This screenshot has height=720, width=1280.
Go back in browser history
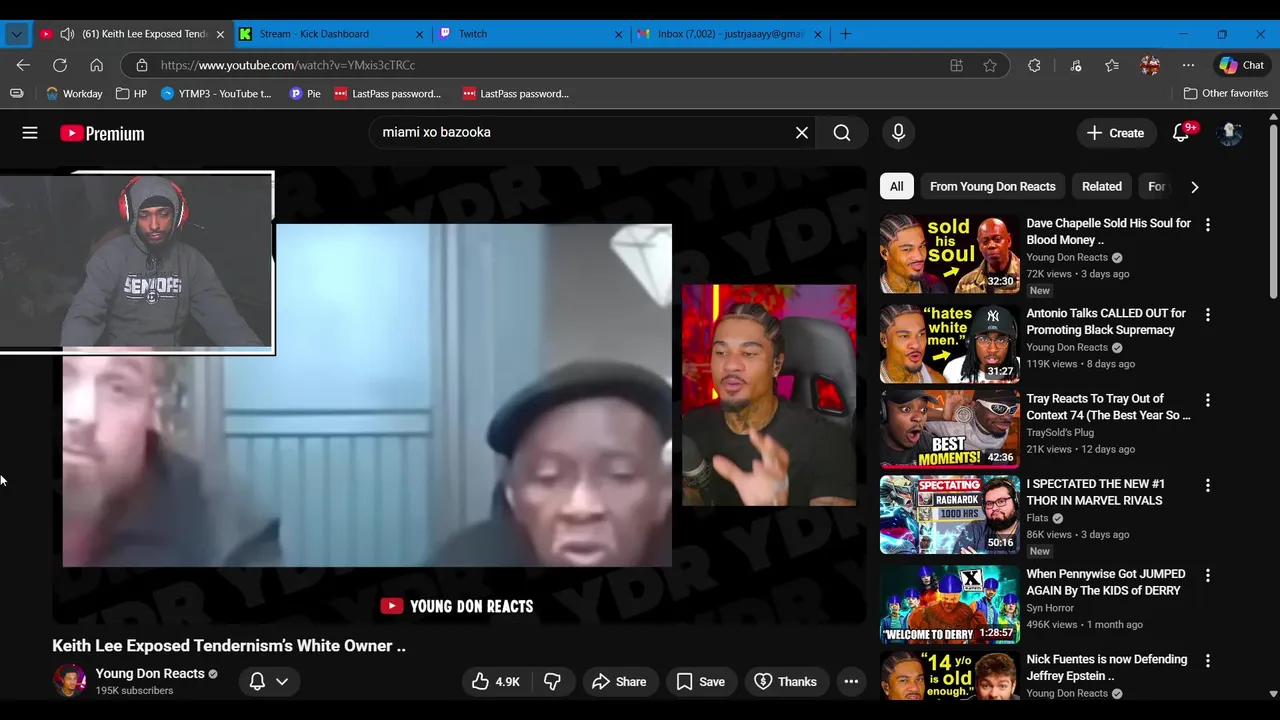[23, 65]
